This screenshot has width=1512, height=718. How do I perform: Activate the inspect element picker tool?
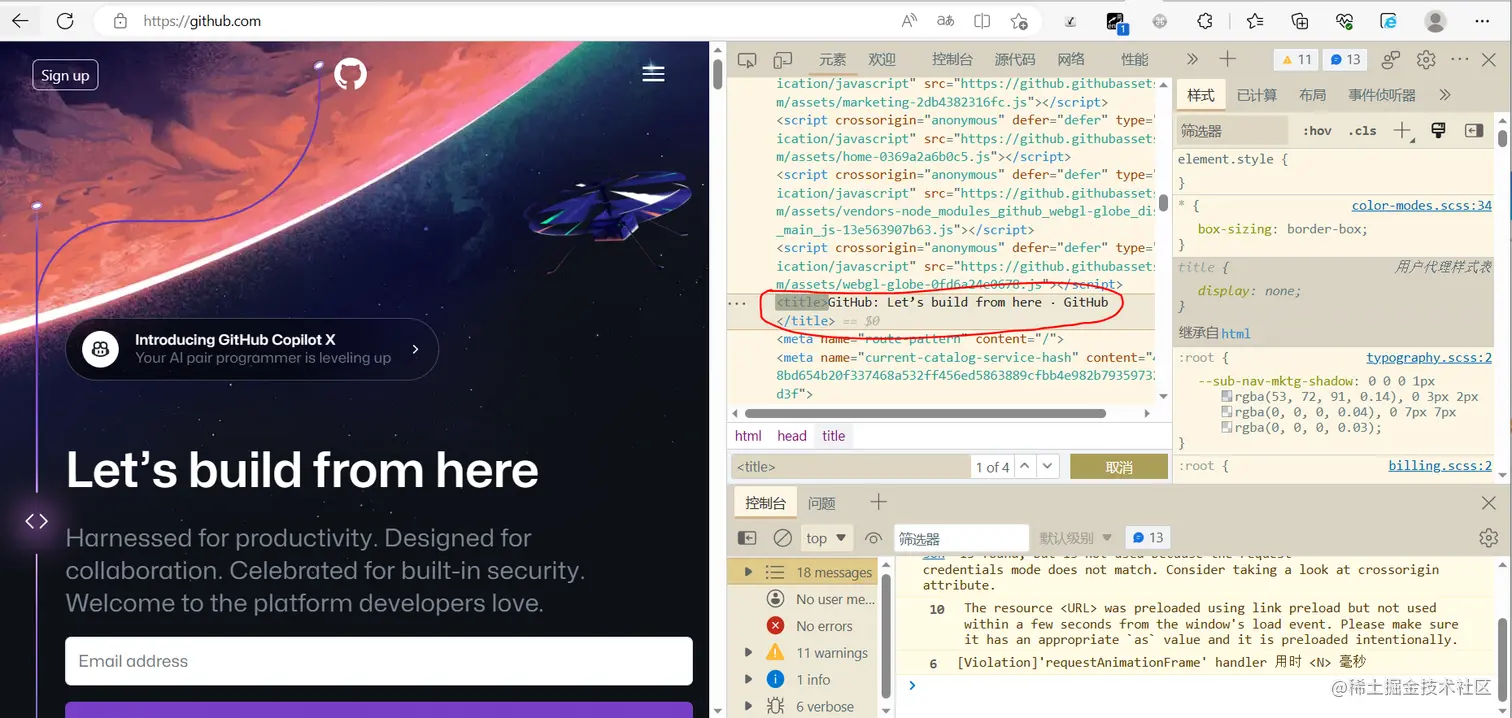(747, 60)
